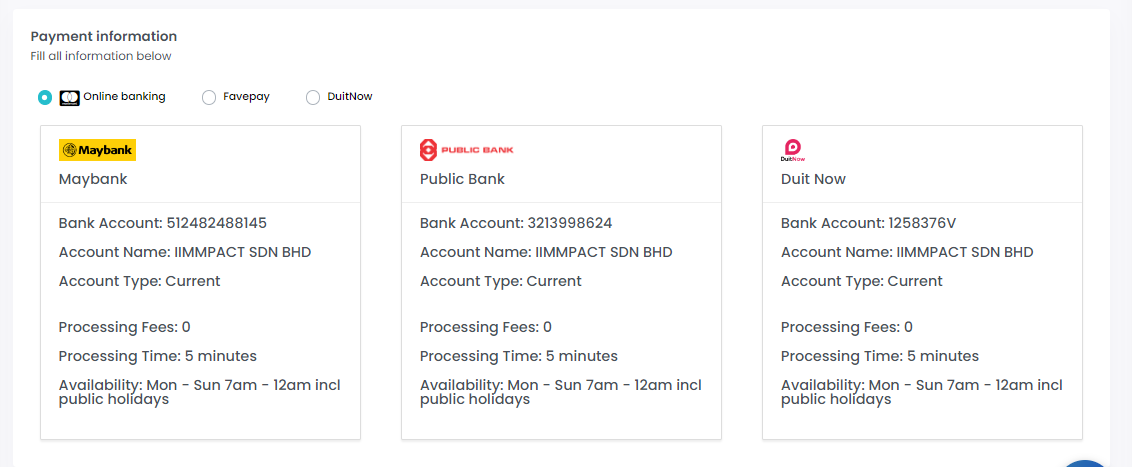
Task: Select the Public Bank card title
Action: point(462,179)
